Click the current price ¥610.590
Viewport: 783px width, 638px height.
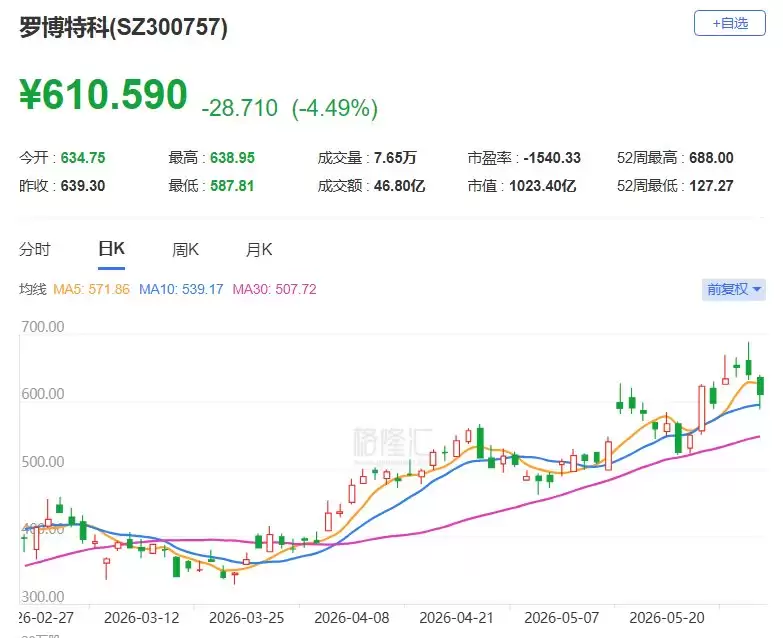tap(103, 94)
